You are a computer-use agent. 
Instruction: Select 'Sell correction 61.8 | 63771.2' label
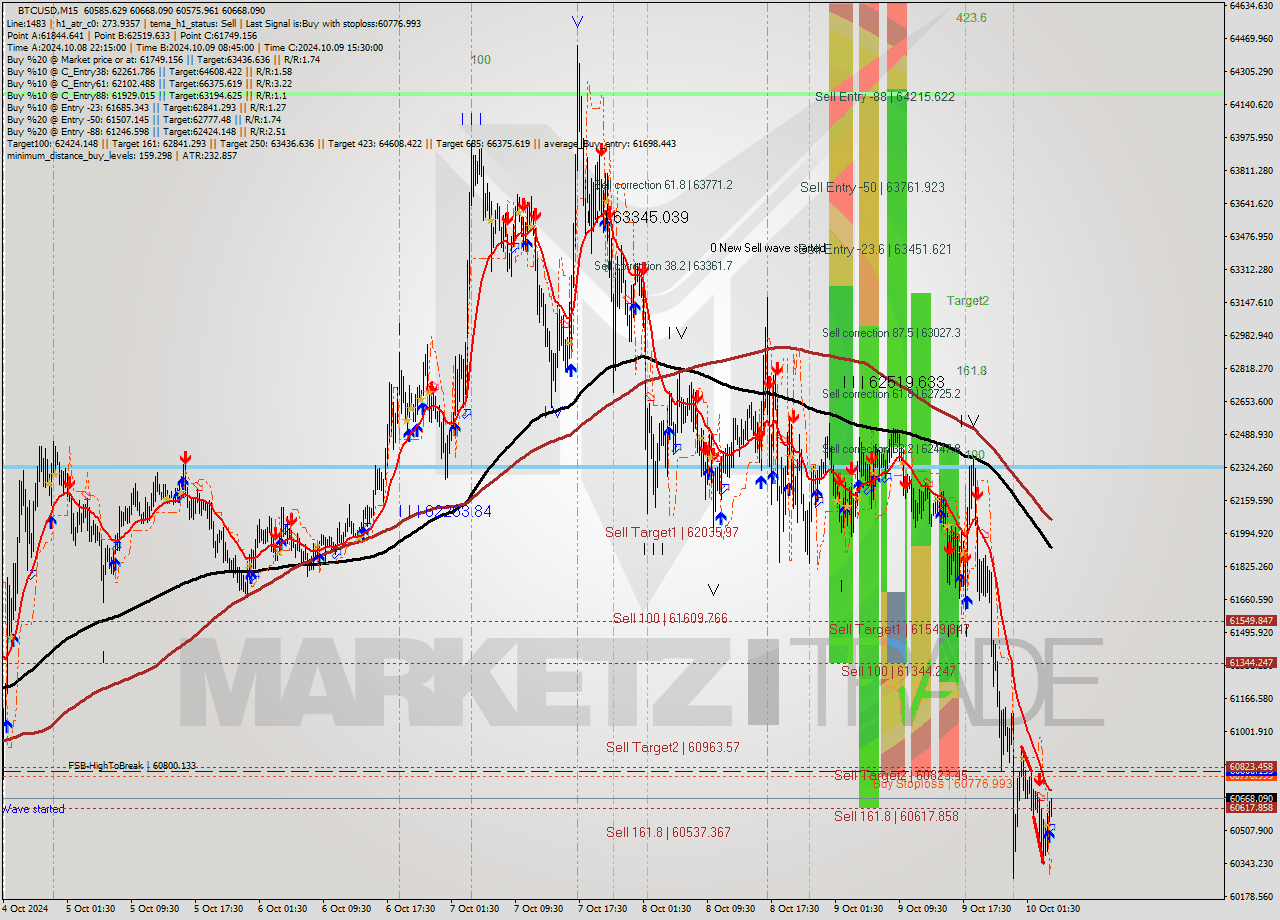(x=663, y=185)
